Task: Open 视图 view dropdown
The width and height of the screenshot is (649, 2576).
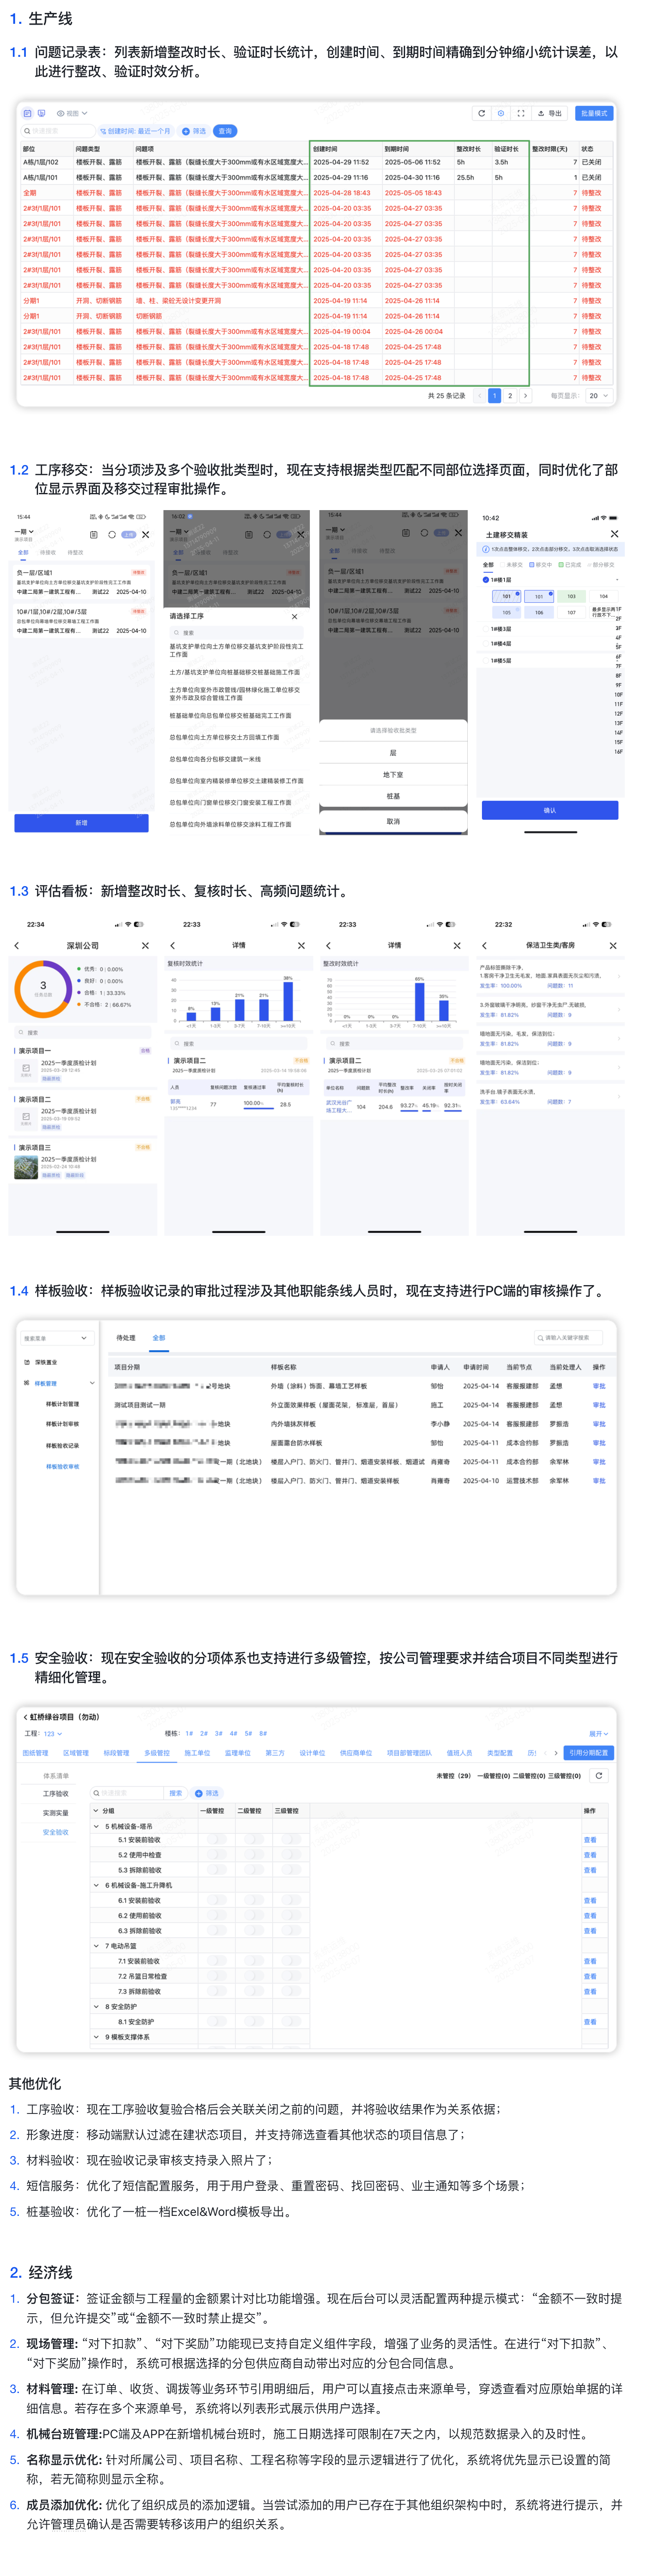Action: tap(72, 113)
